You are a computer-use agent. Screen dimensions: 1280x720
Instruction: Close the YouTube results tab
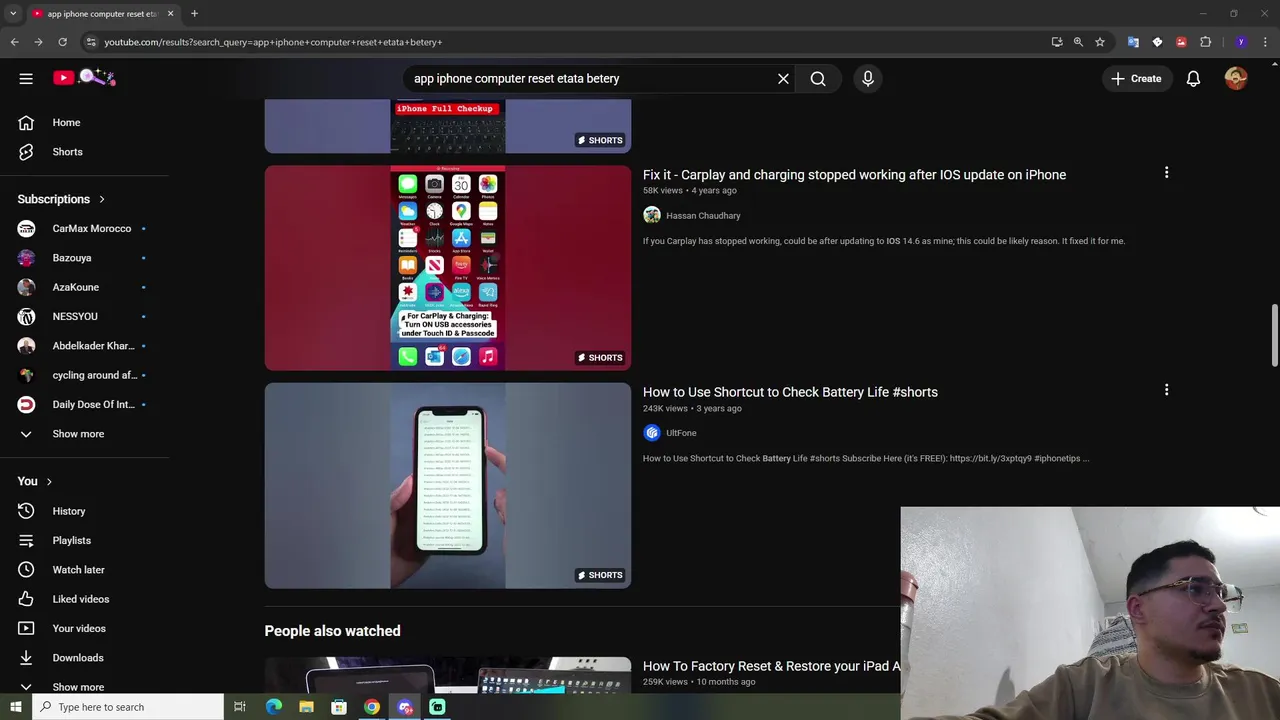[170, 14]
